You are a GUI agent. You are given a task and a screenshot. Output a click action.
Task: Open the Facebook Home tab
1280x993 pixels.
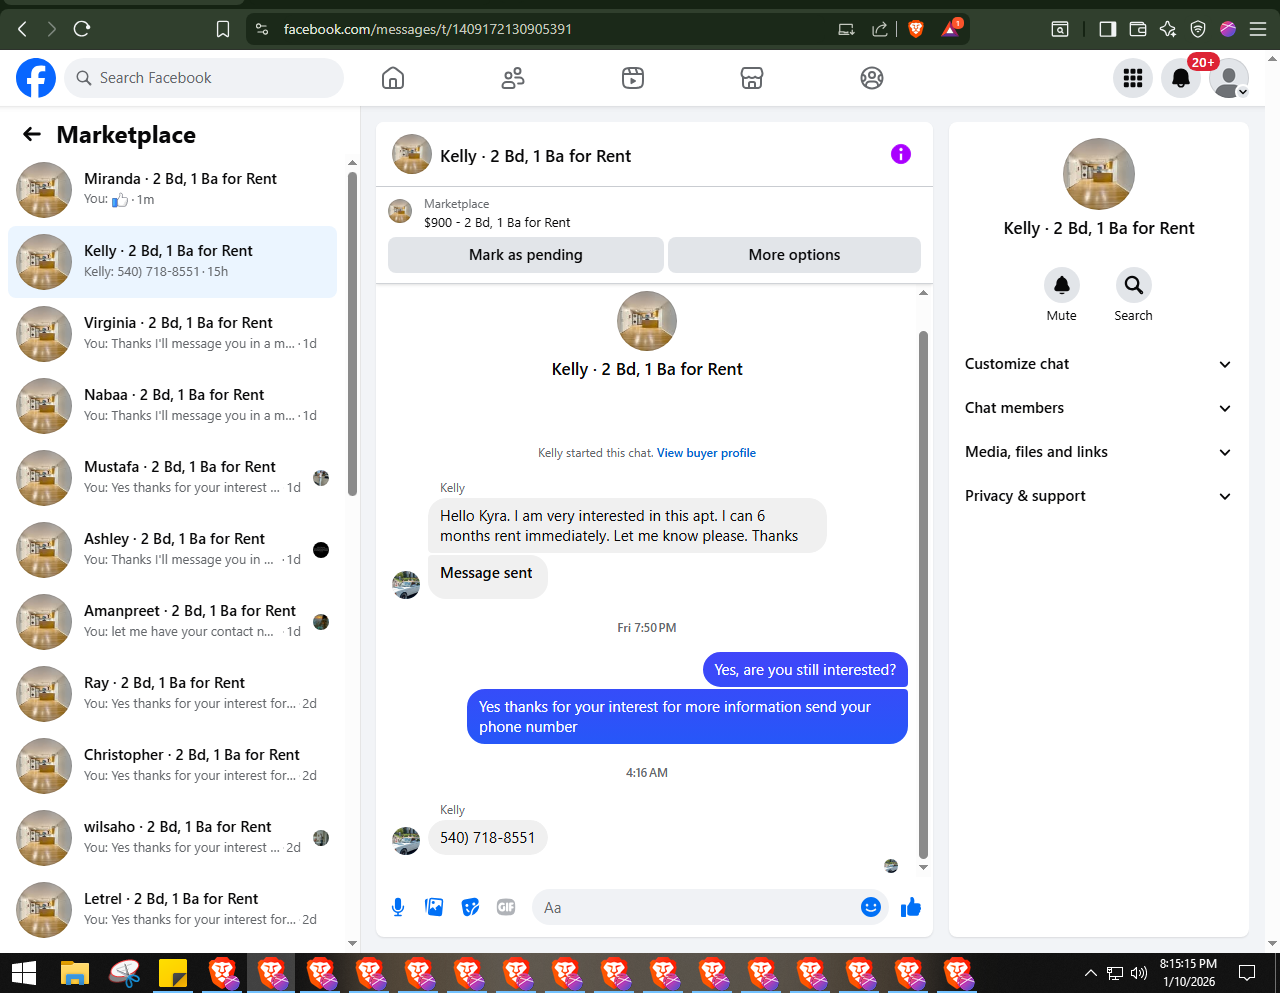[393, 78]
